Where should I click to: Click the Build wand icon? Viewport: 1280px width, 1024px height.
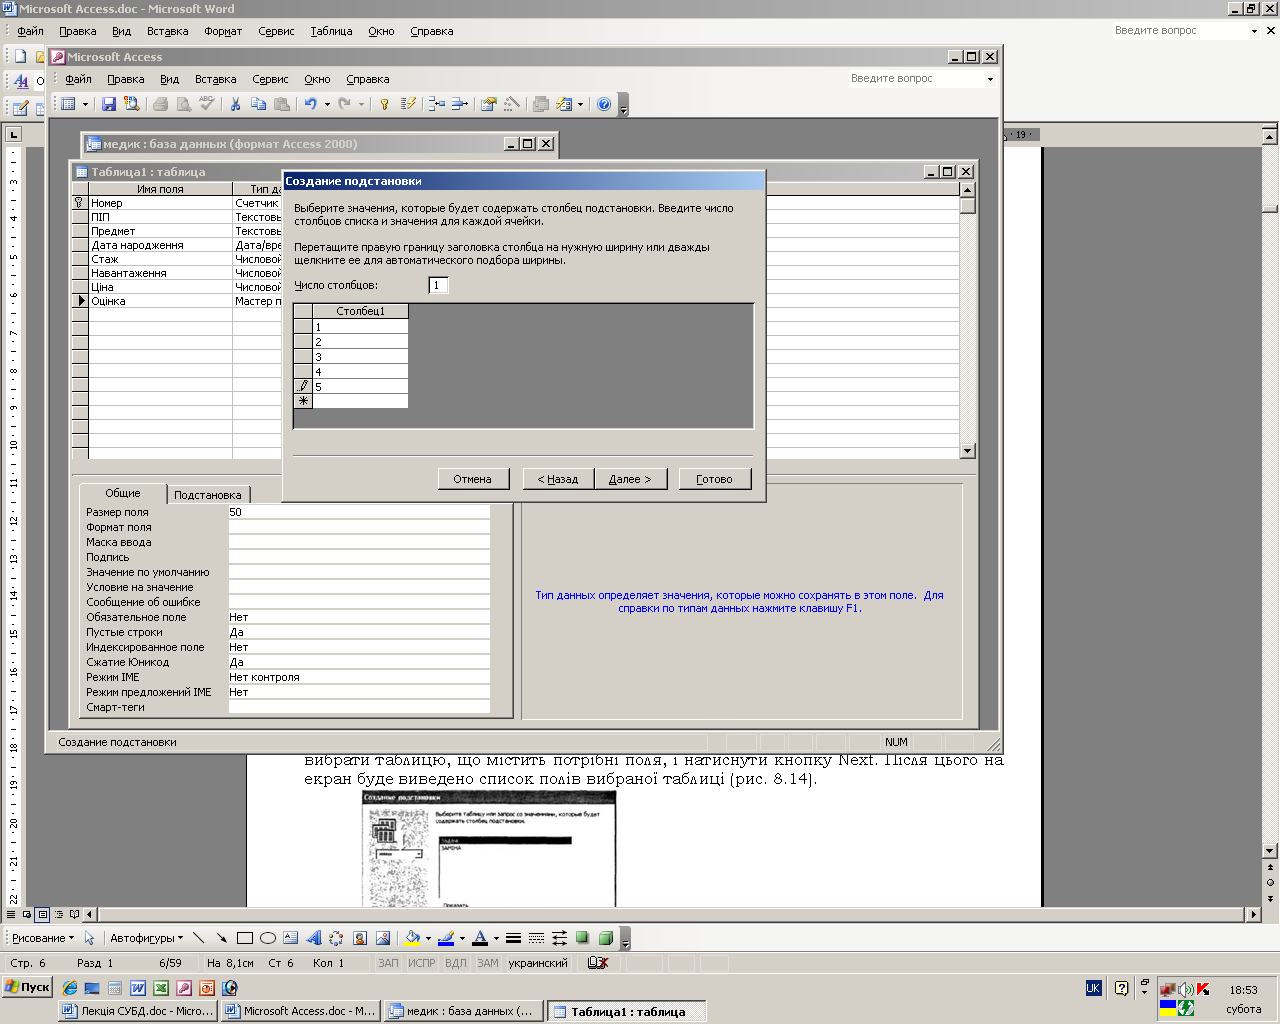click(512, 104)
